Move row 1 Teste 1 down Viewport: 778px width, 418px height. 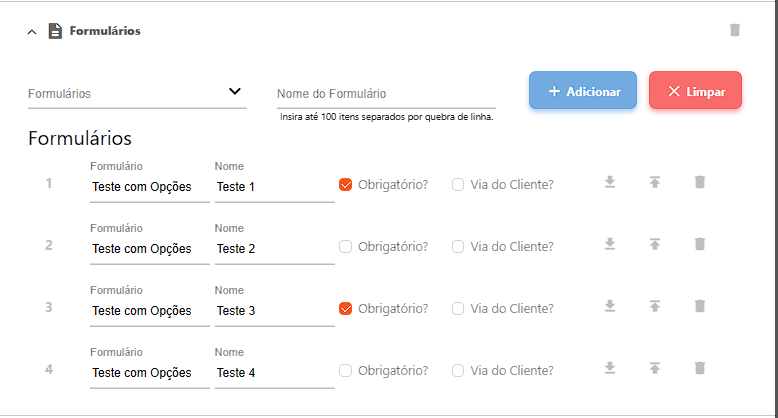pyautogui.click(x=610, y=183)
